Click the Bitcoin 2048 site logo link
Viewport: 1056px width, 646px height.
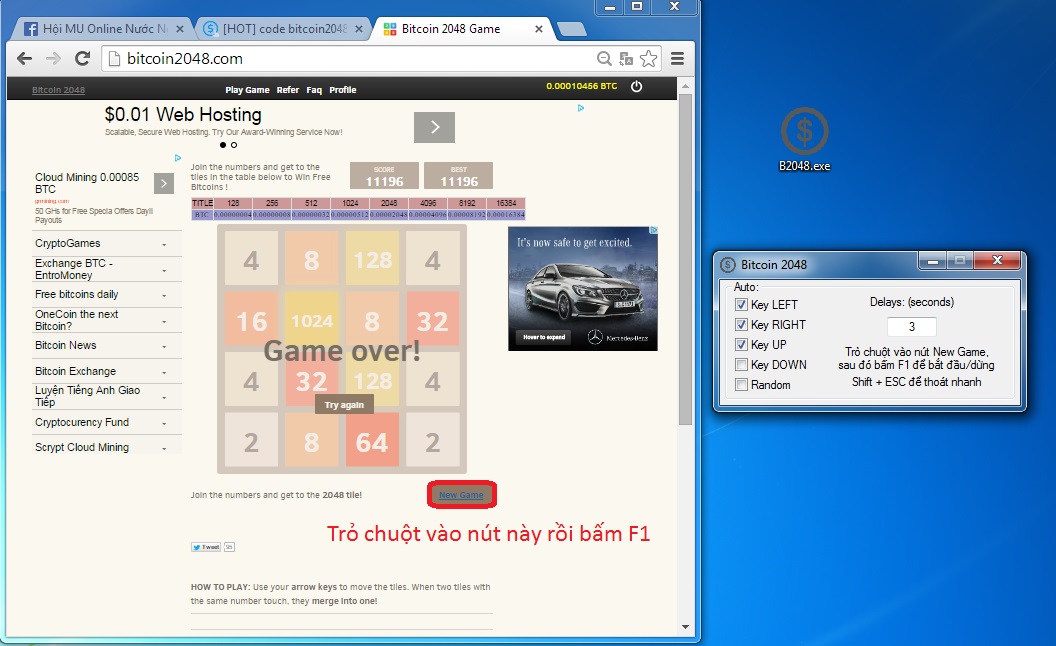click(x=59, y=90)
